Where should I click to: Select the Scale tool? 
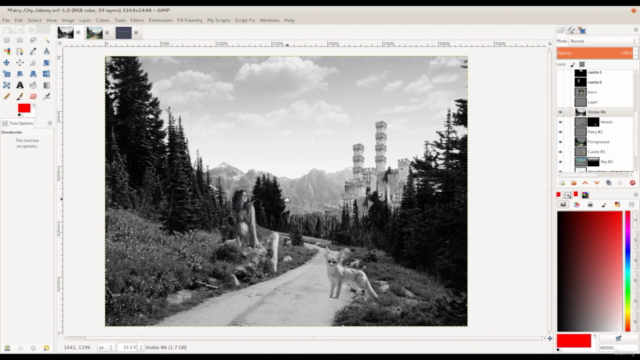[x=7, y=74]
